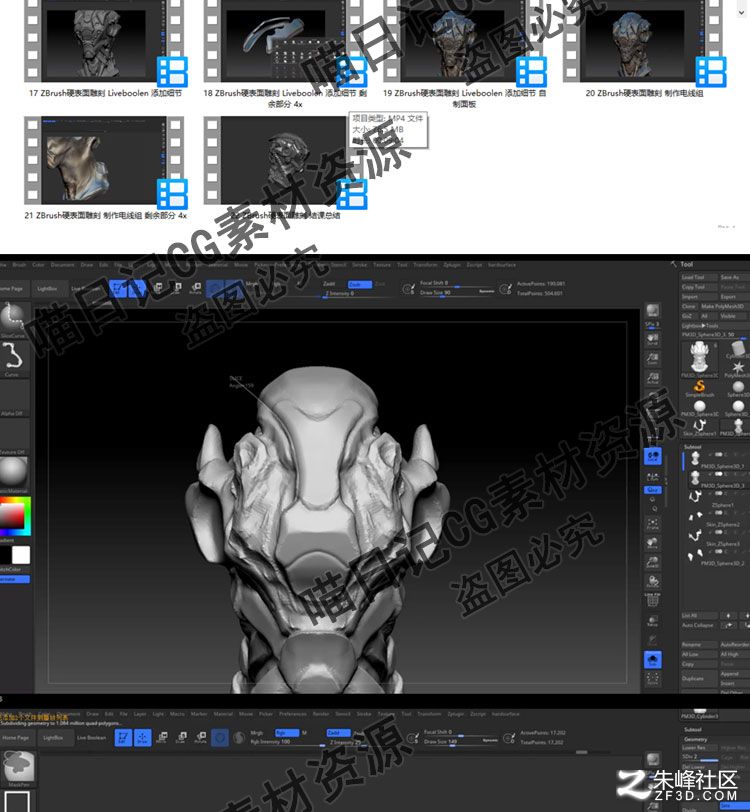Toggle Solo mode on right shelf
This screenshot has width=750, height=812.
click(x=653, y=659)
